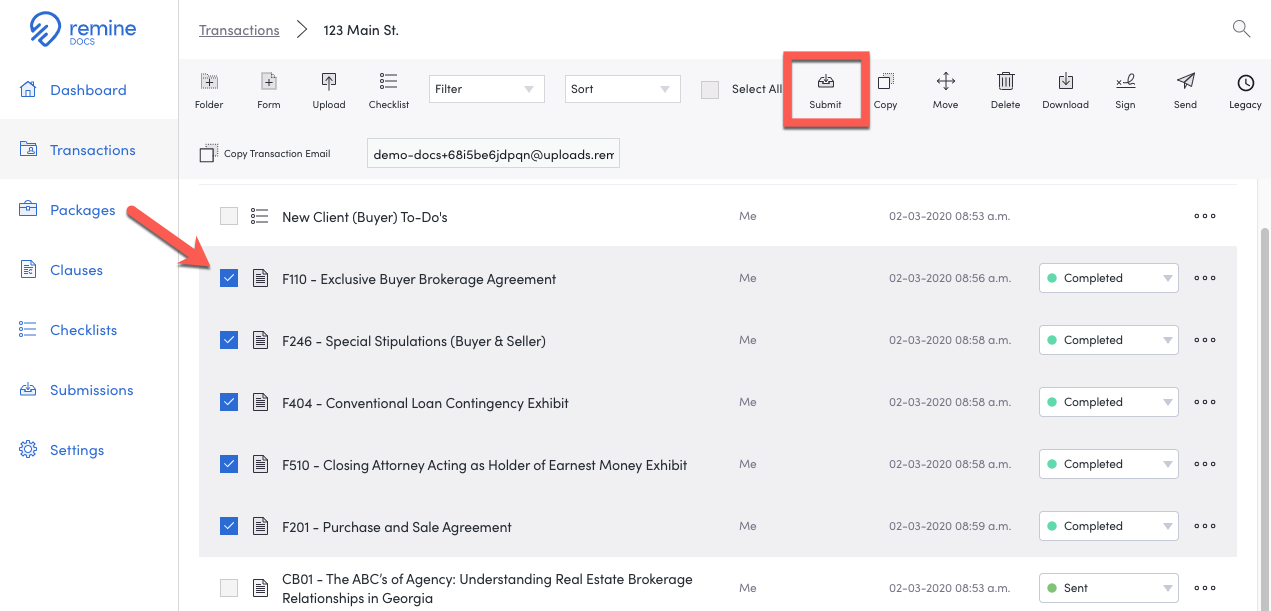
Task: Submit the selected documents
Action: (825, 90)
